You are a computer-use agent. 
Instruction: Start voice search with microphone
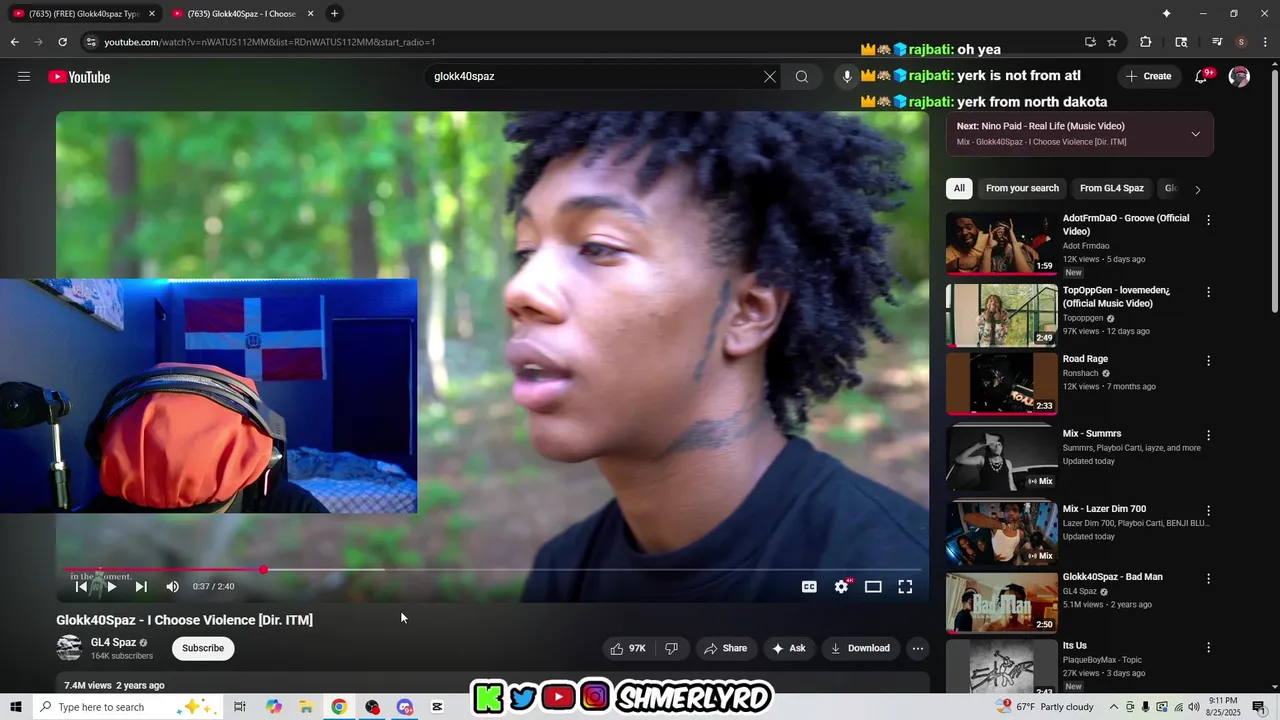coord(847,77)
